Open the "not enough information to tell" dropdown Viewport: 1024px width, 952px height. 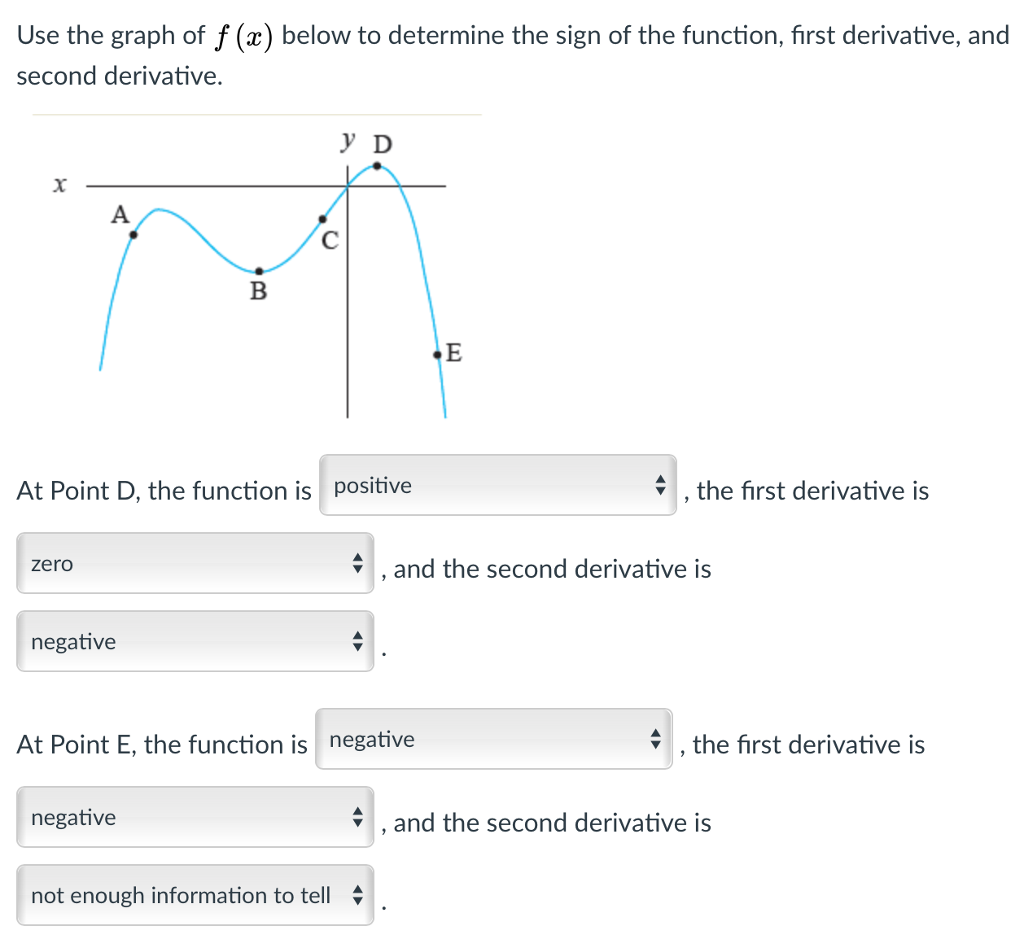[x=195, y=895]
